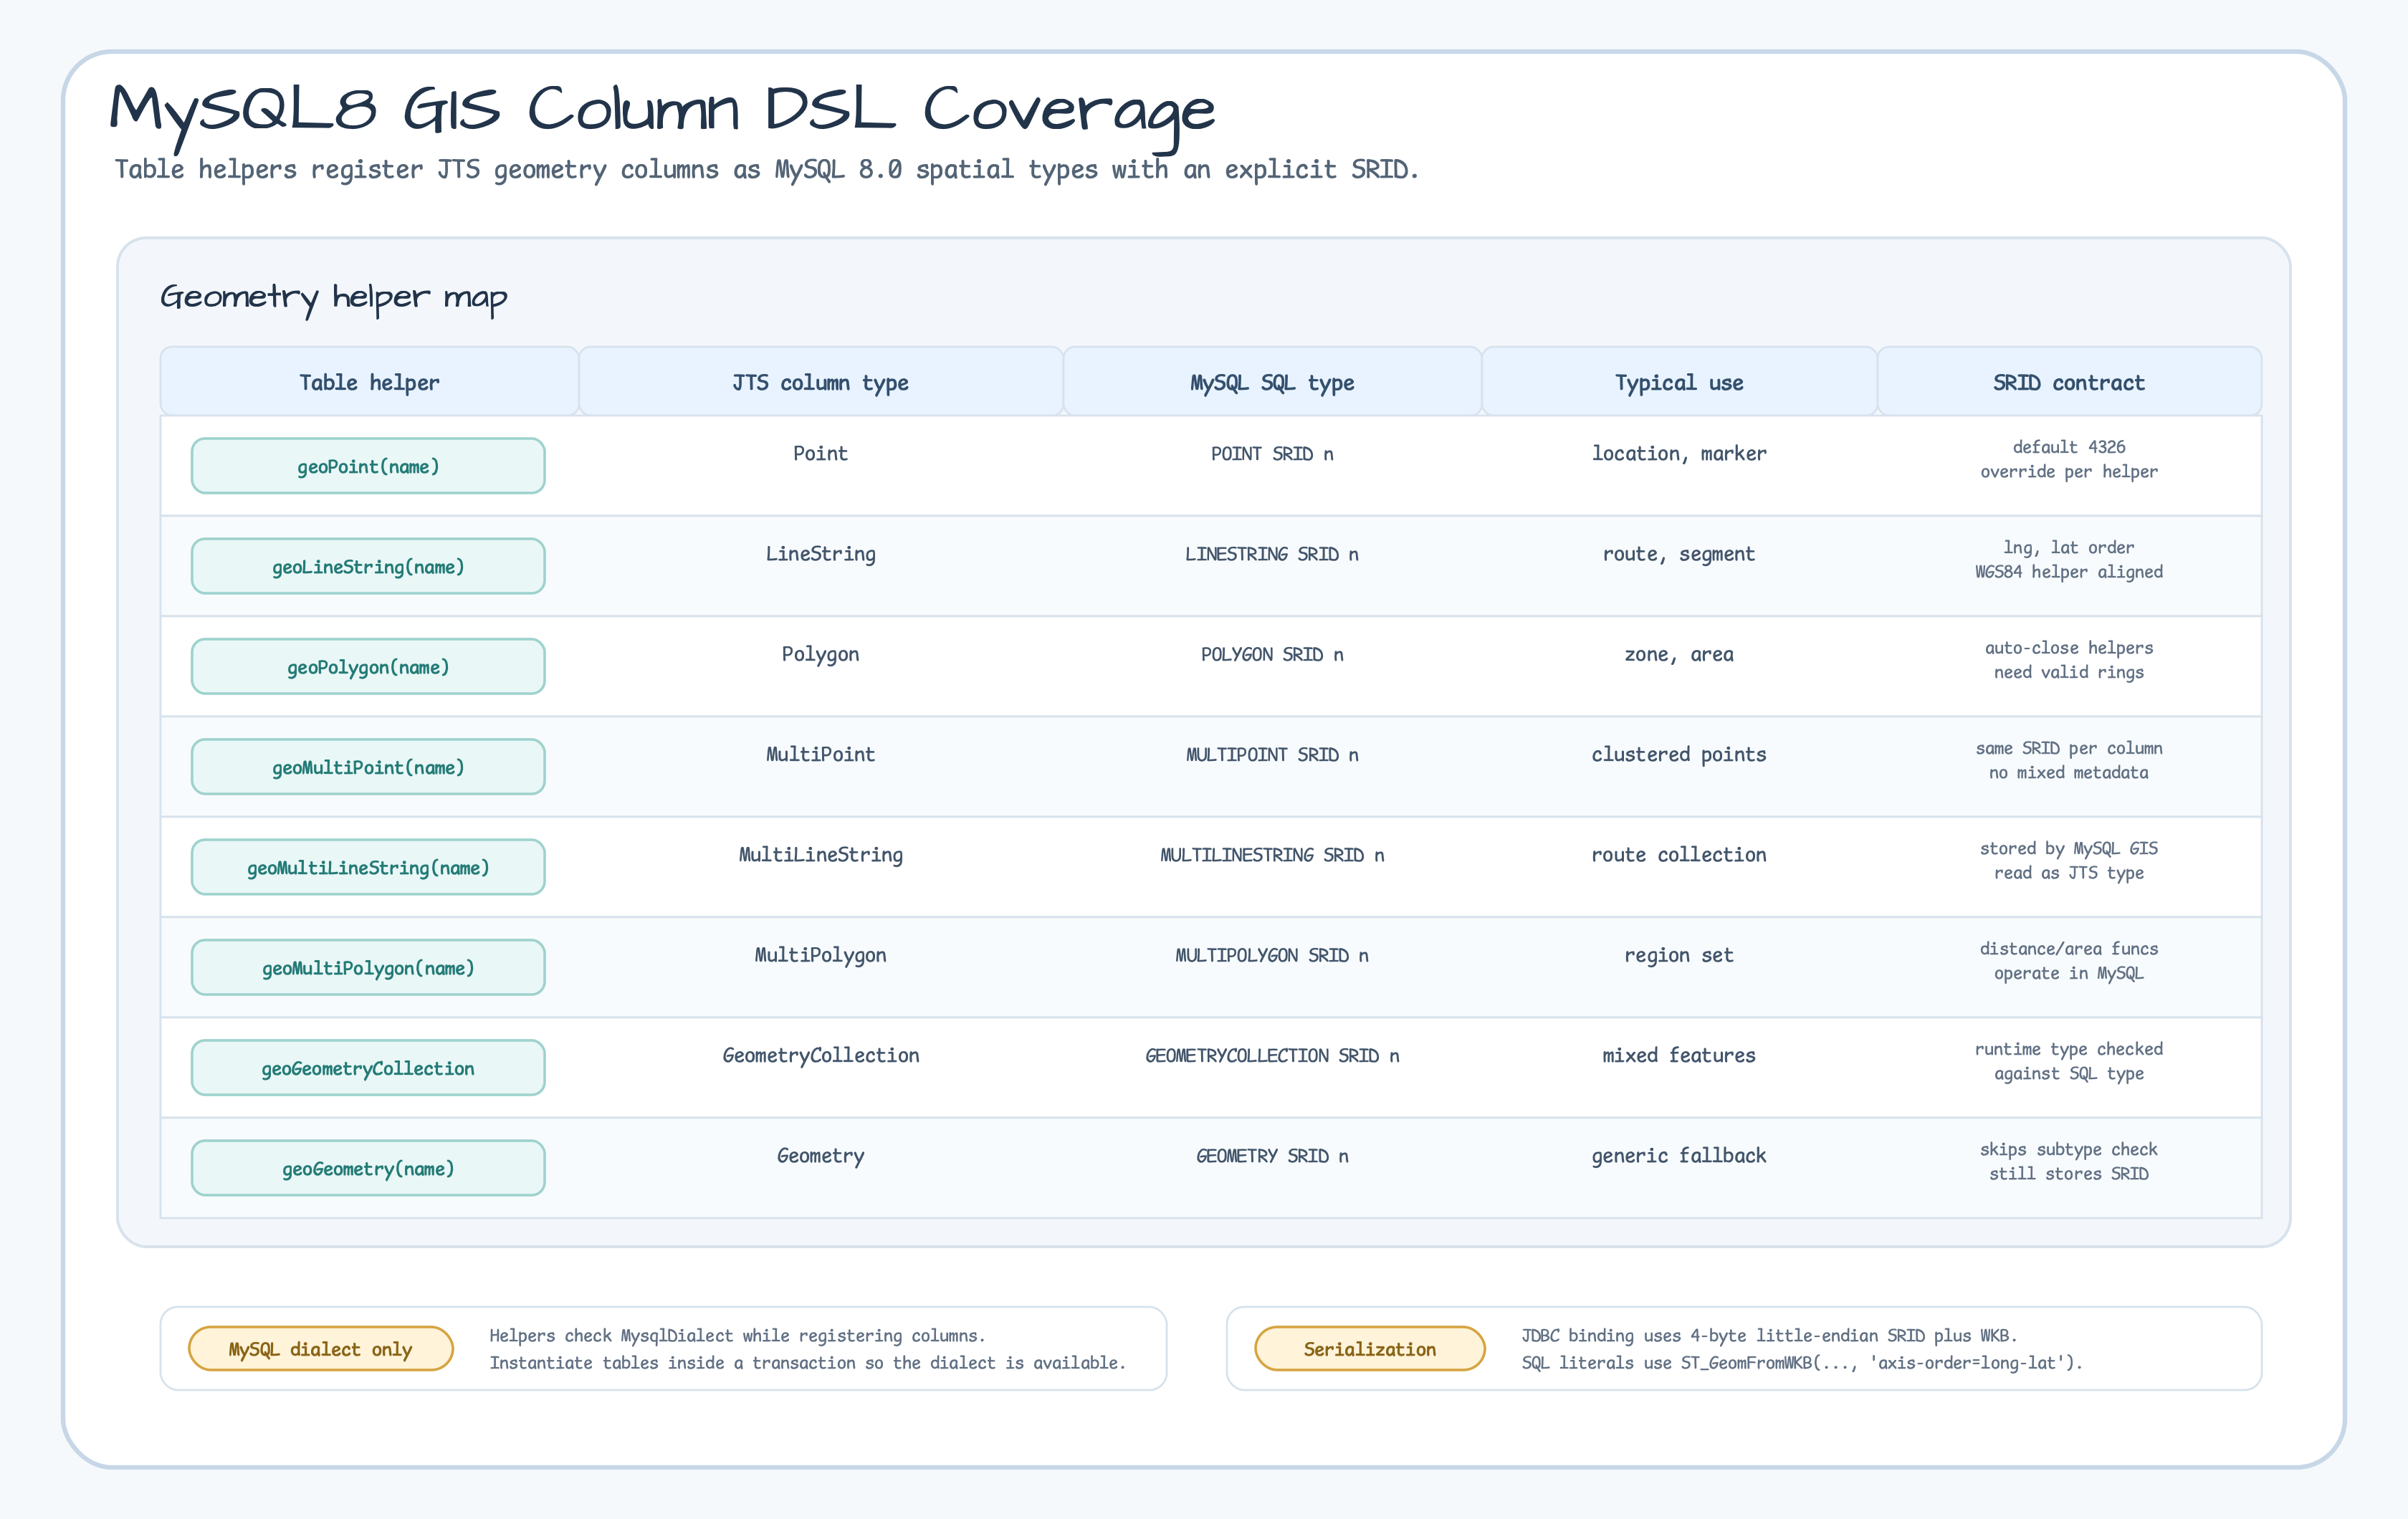Click the 'GeometryCollection' JTS type cell

point(820,1055)
